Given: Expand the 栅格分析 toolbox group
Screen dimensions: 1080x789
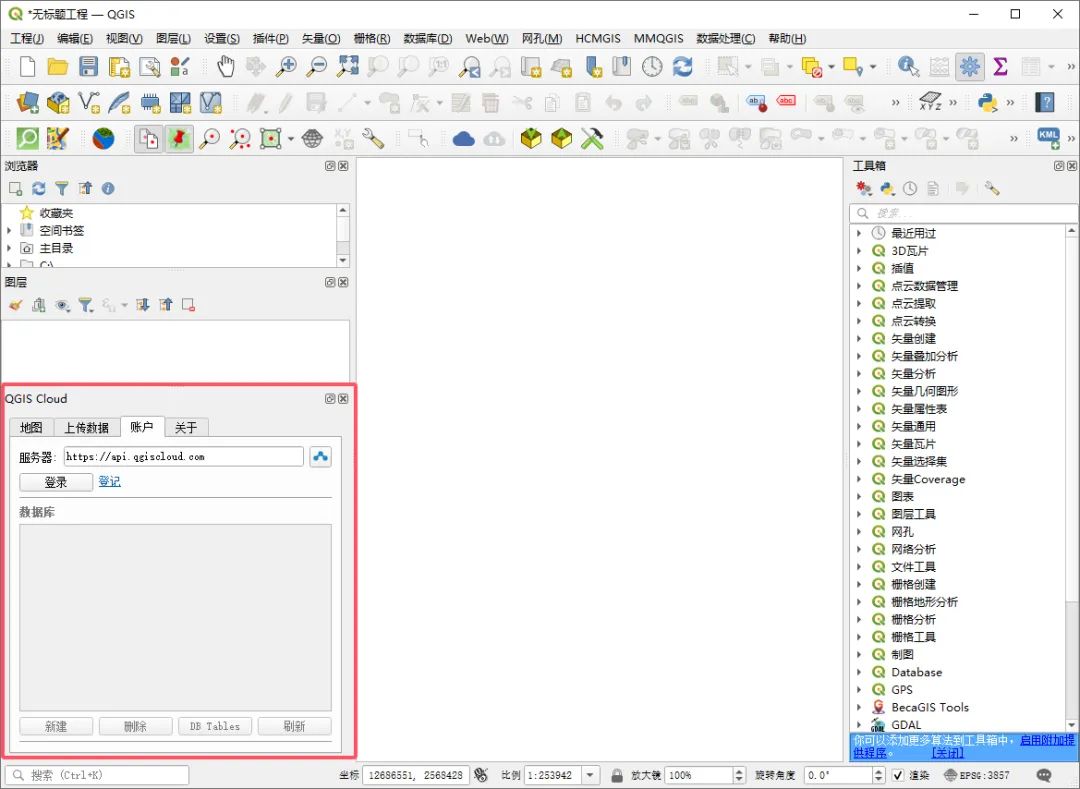Looking at the screenshot, I should pyautogui.click(x=859, y=620).
